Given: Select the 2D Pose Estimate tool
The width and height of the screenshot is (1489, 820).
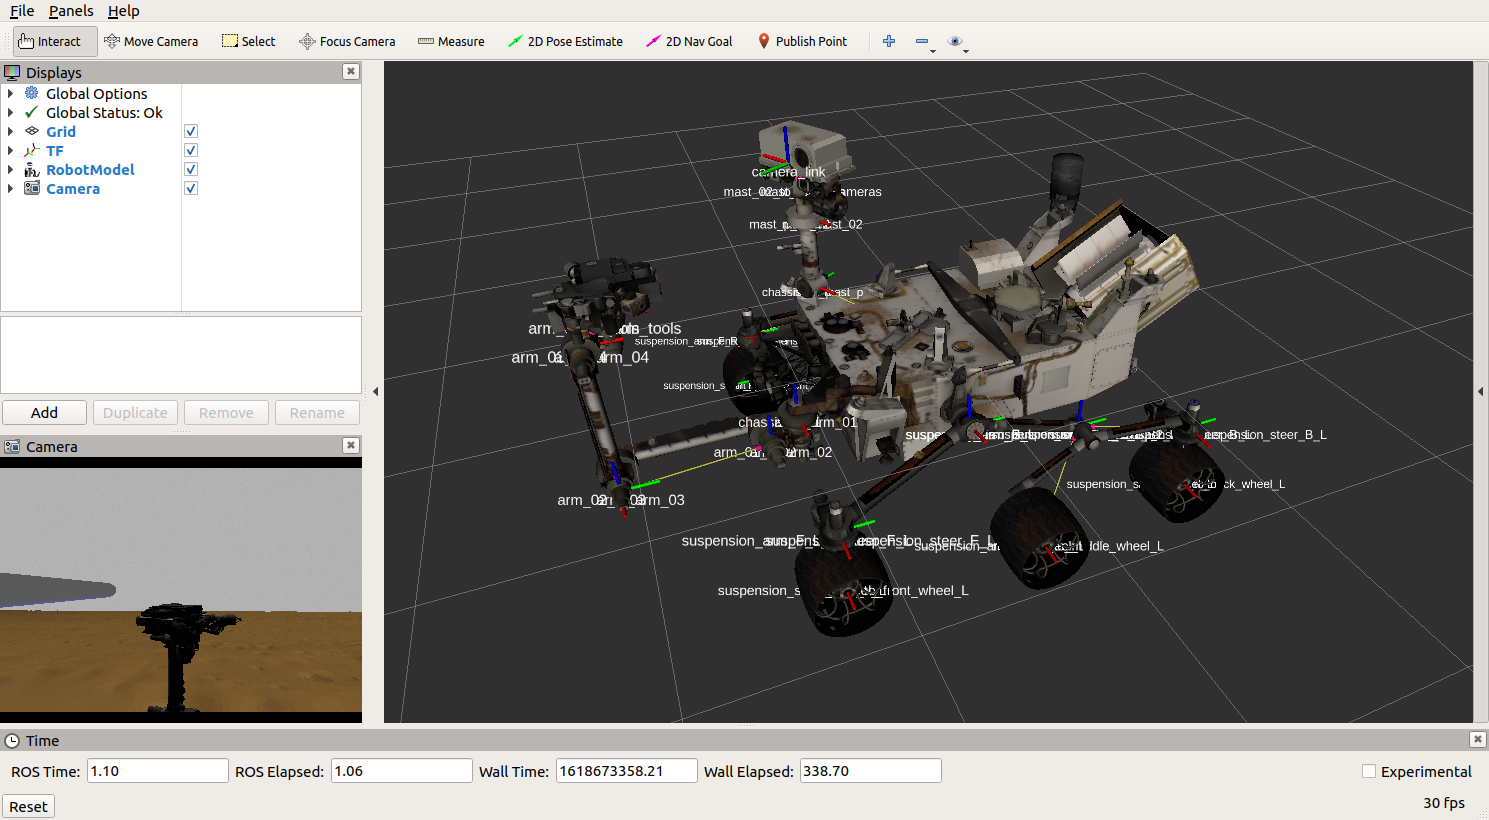Looking at the screenshot, I should [x=565, y=41].
